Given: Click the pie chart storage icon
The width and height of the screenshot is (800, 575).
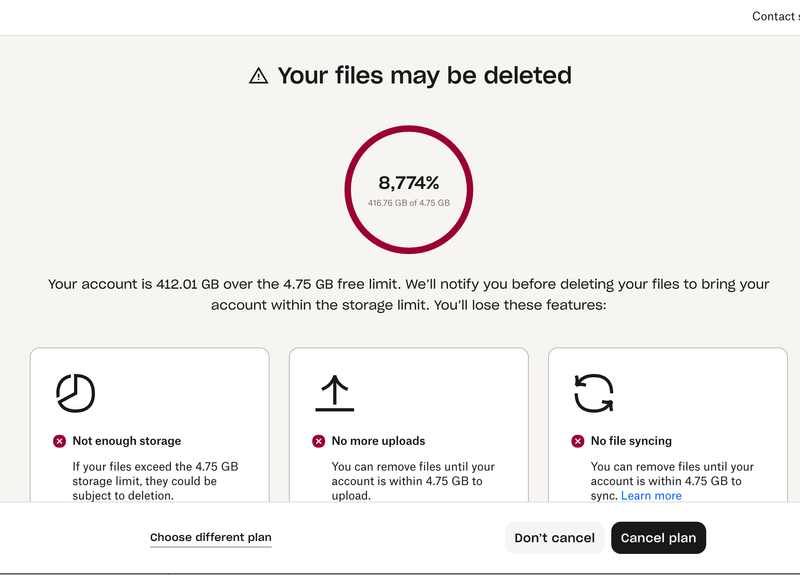Looking at the screenshot, I should tap(75, 393).
